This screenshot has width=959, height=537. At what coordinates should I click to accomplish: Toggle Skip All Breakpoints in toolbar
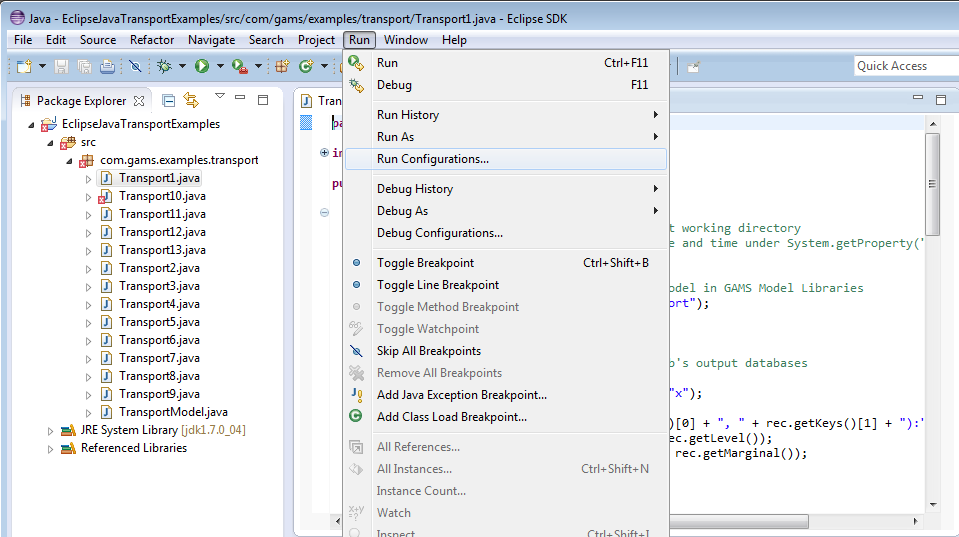pos(136,66)
